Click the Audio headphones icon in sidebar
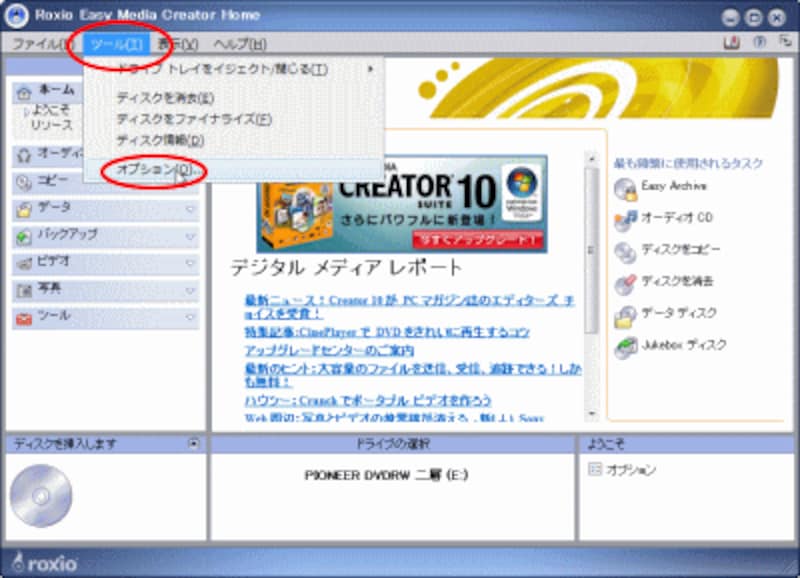Viewport: 800px width, 578px height. (x=24, y=155)
